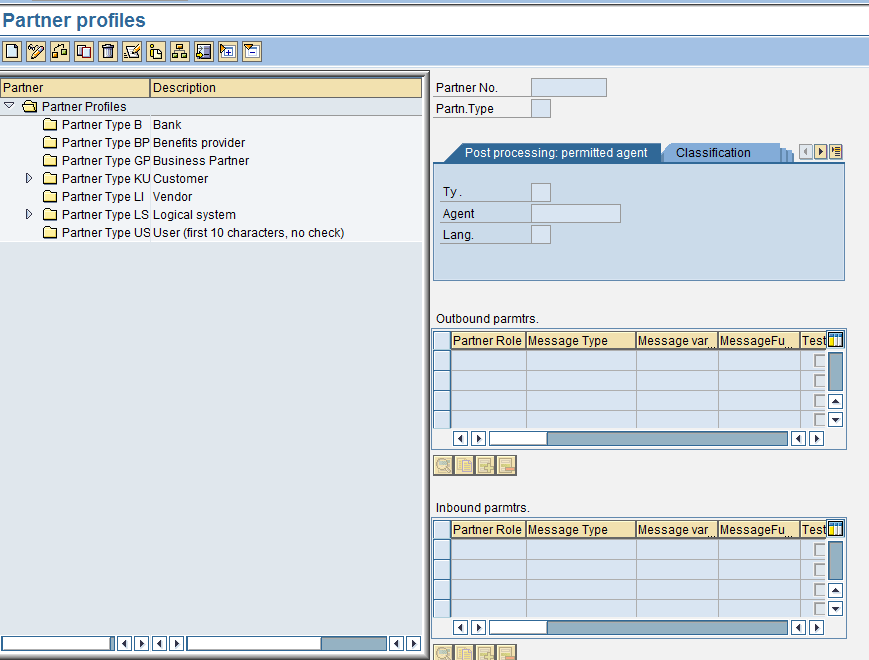Click the Outbound table horizontal scrollbar thumb
This screenshot has height=660, width=869.
tap(517, 438)
